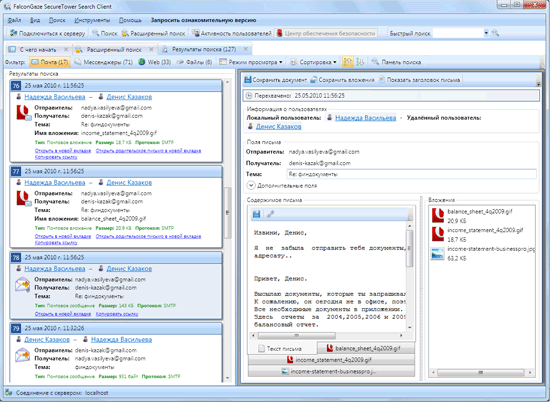Open the Вид menu

35,20
